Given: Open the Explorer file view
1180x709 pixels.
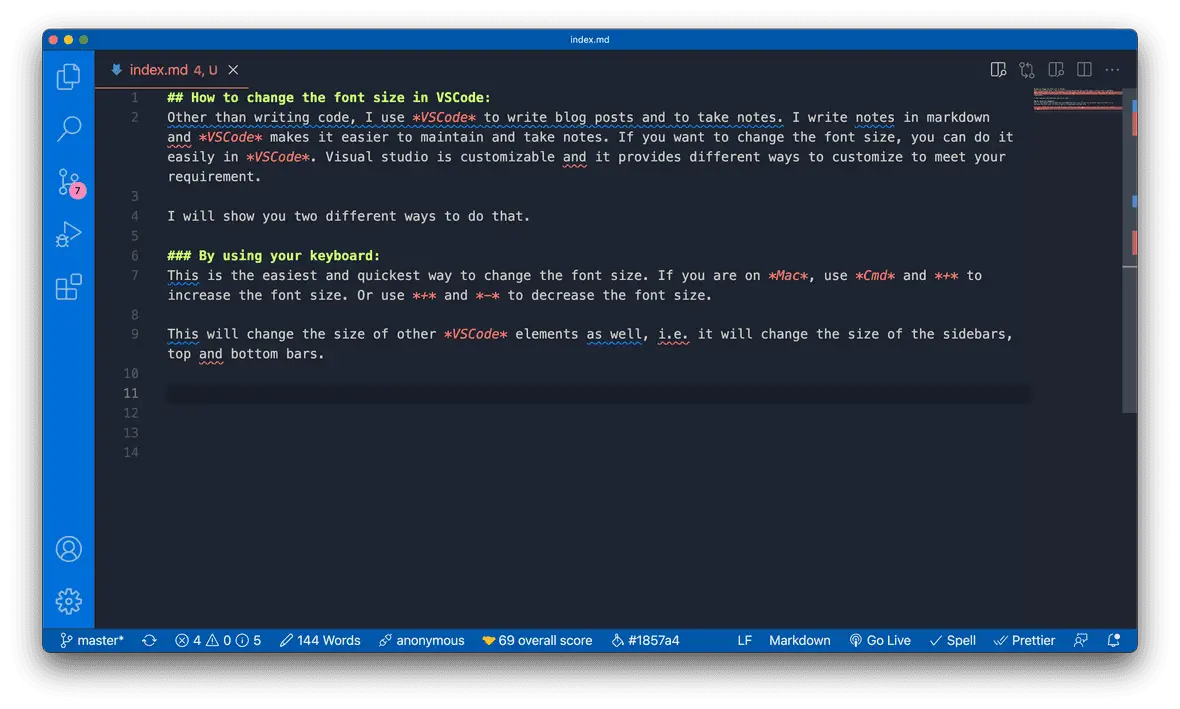Looking at the screenshot, I should tap(68, 76).
